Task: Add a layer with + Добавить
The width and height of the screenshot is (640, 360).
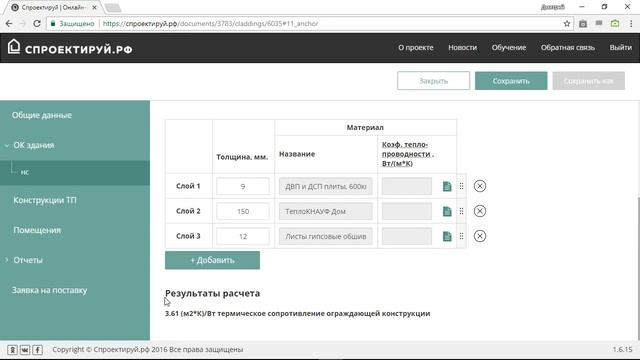Action: pos(212,260)
